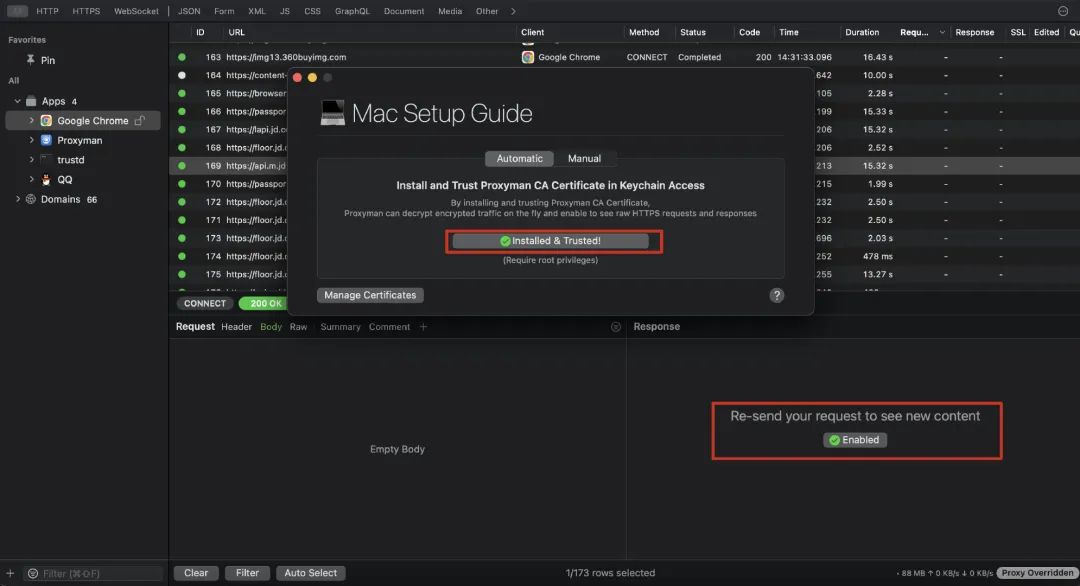The height and width of the screenshot is (586, 1080).
Task: Open the Summary request tab
Action: [340, 327]
